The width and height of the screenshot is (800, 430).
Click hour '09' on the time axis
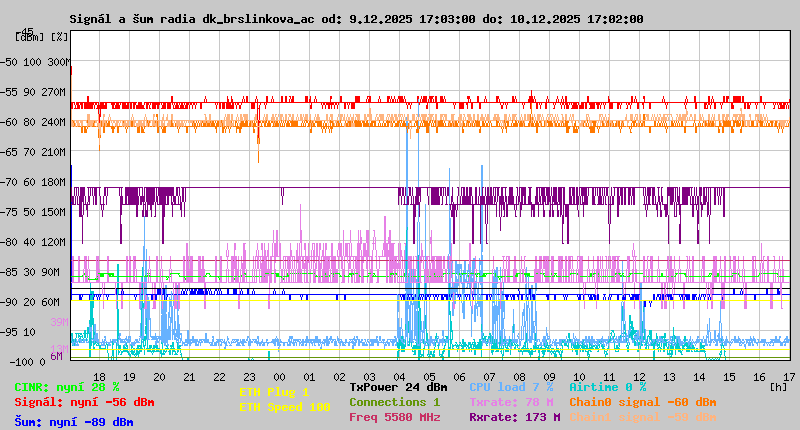[549, 377]
